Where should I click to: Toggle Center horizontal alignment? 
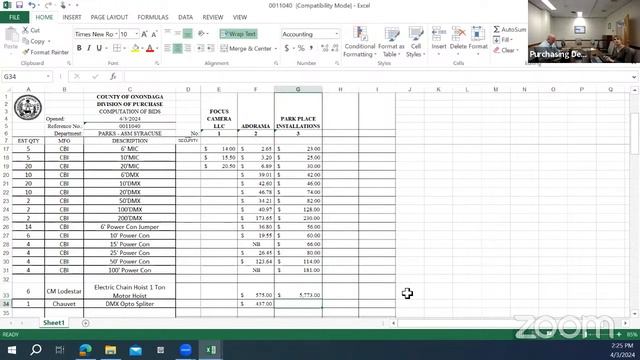178,48
